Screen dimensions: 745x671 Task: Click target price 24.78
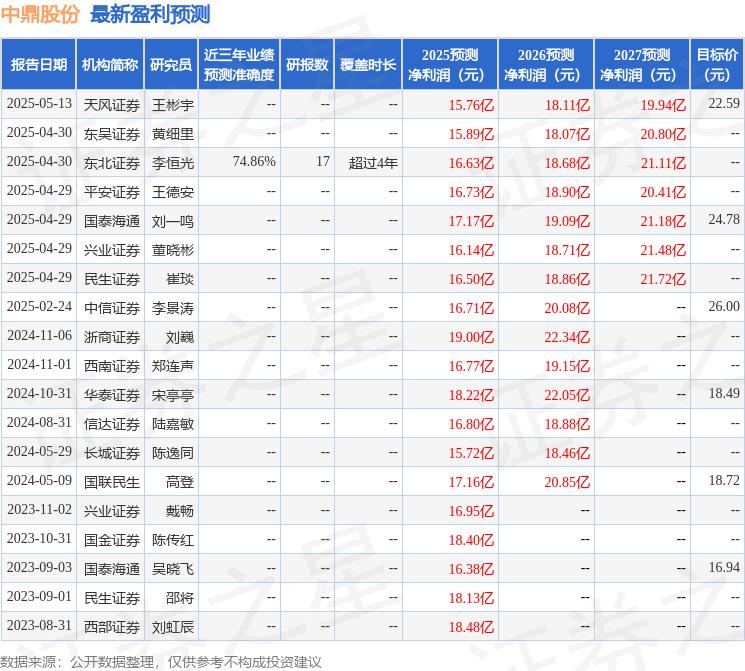tap(724, 220)
